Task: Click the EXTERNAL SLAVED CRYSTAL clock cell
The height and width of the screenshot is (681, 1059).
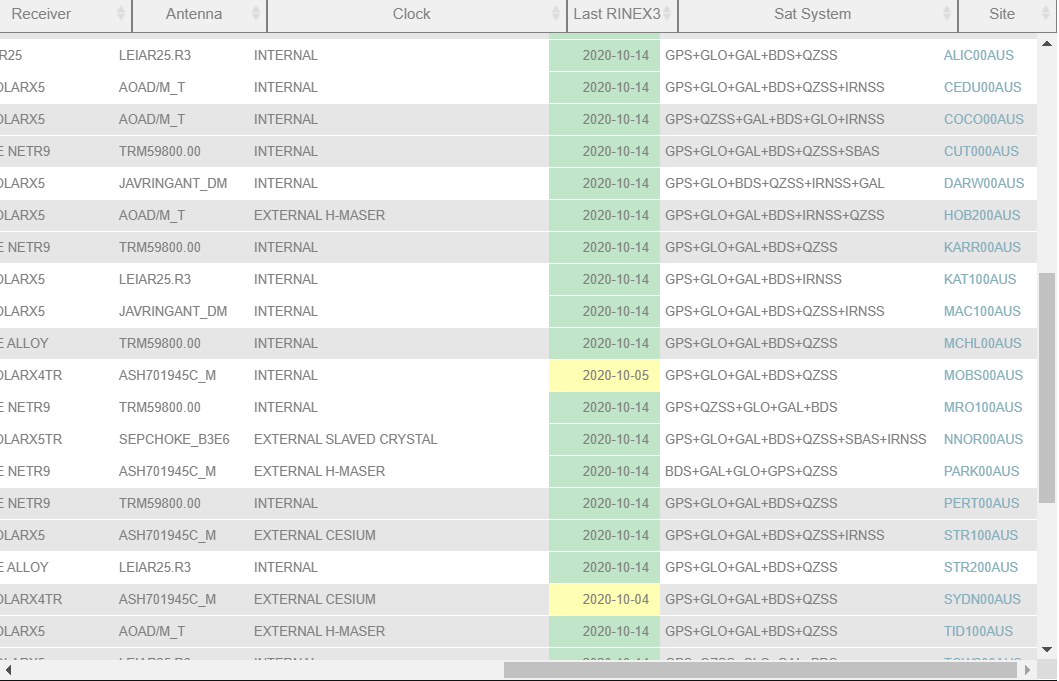Action: coord(346,439)
